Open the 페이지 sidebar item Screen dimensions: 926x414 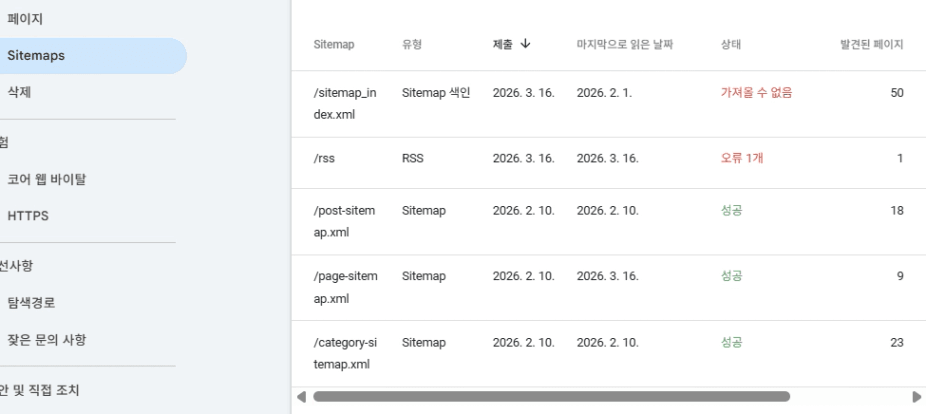coord(26,19)
